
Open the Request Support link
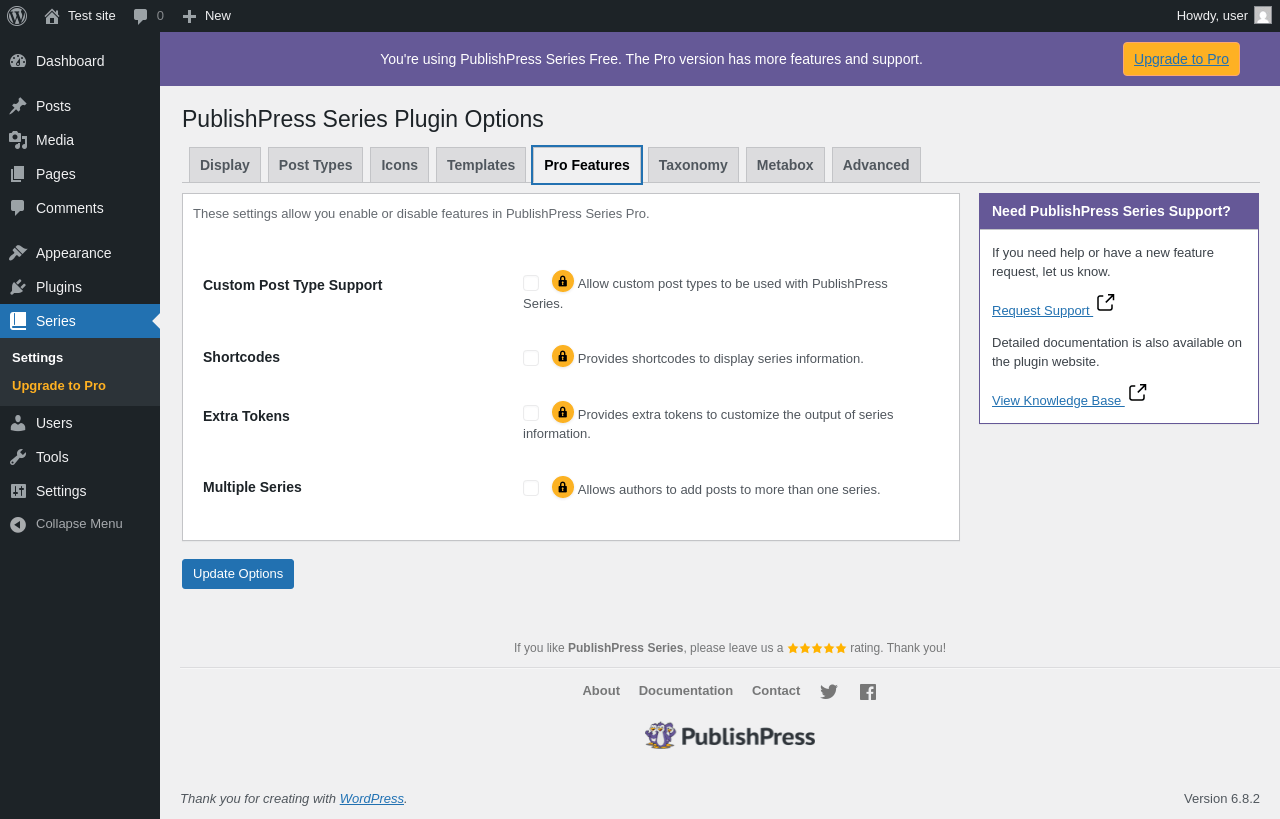tap(1041, 310)
